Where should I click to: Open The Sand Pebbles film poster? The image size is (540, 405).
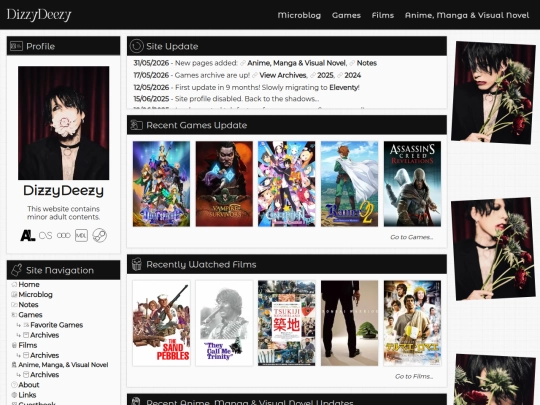pyautogui.click(x=161, y=323)
